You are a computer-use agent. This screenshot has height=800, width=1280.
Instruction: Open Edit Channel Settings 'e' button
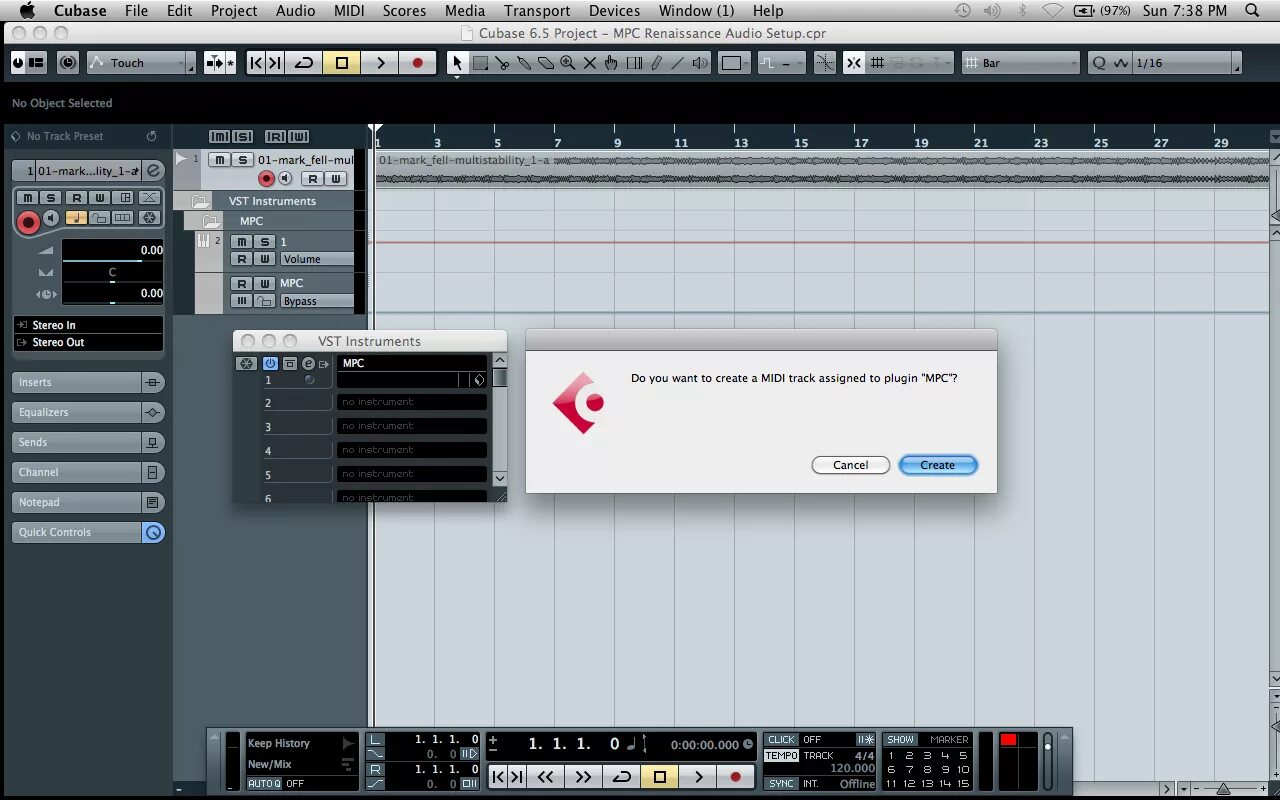(x=153, y=171)
